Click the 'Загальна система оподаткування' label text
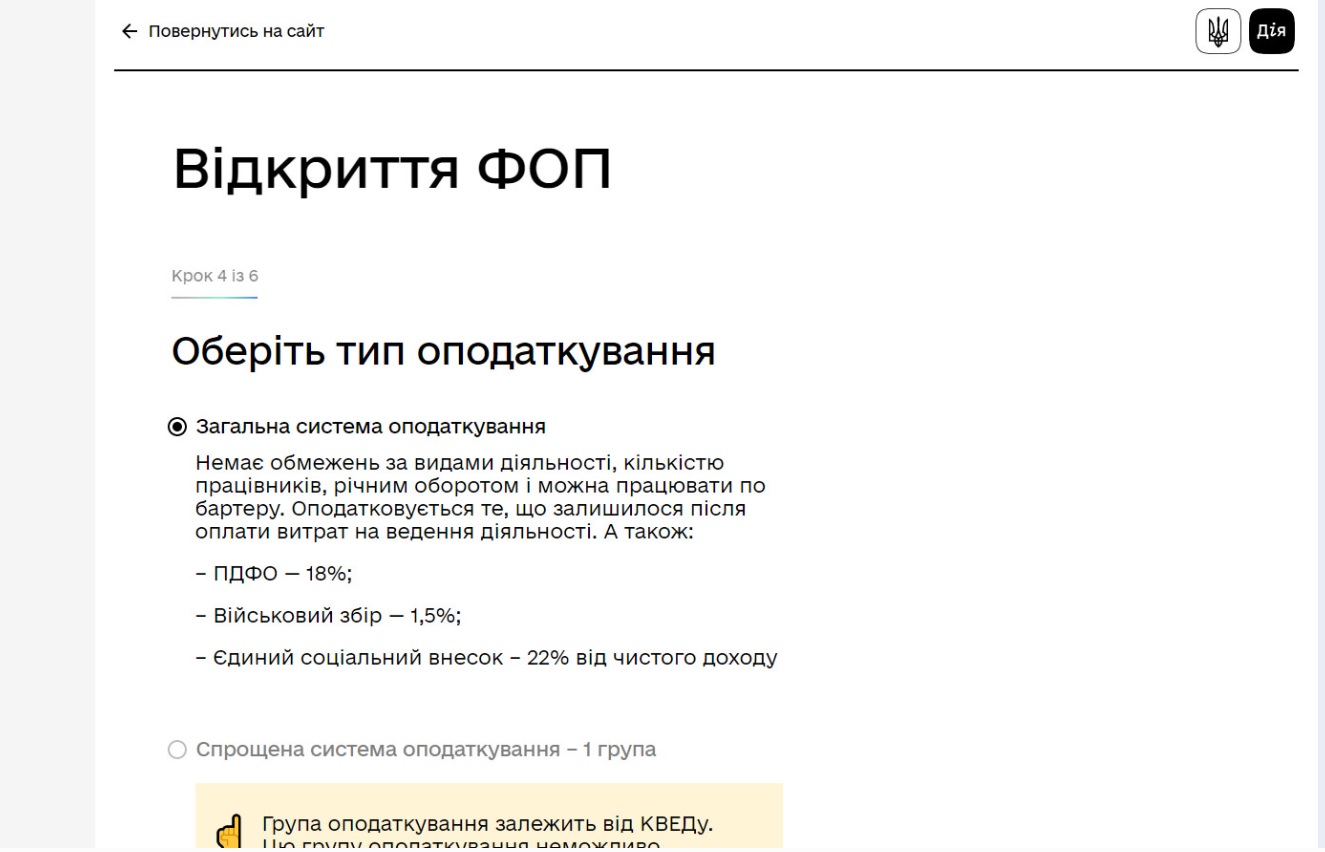This screenshot has width=1325, height=852. point(370,427)
